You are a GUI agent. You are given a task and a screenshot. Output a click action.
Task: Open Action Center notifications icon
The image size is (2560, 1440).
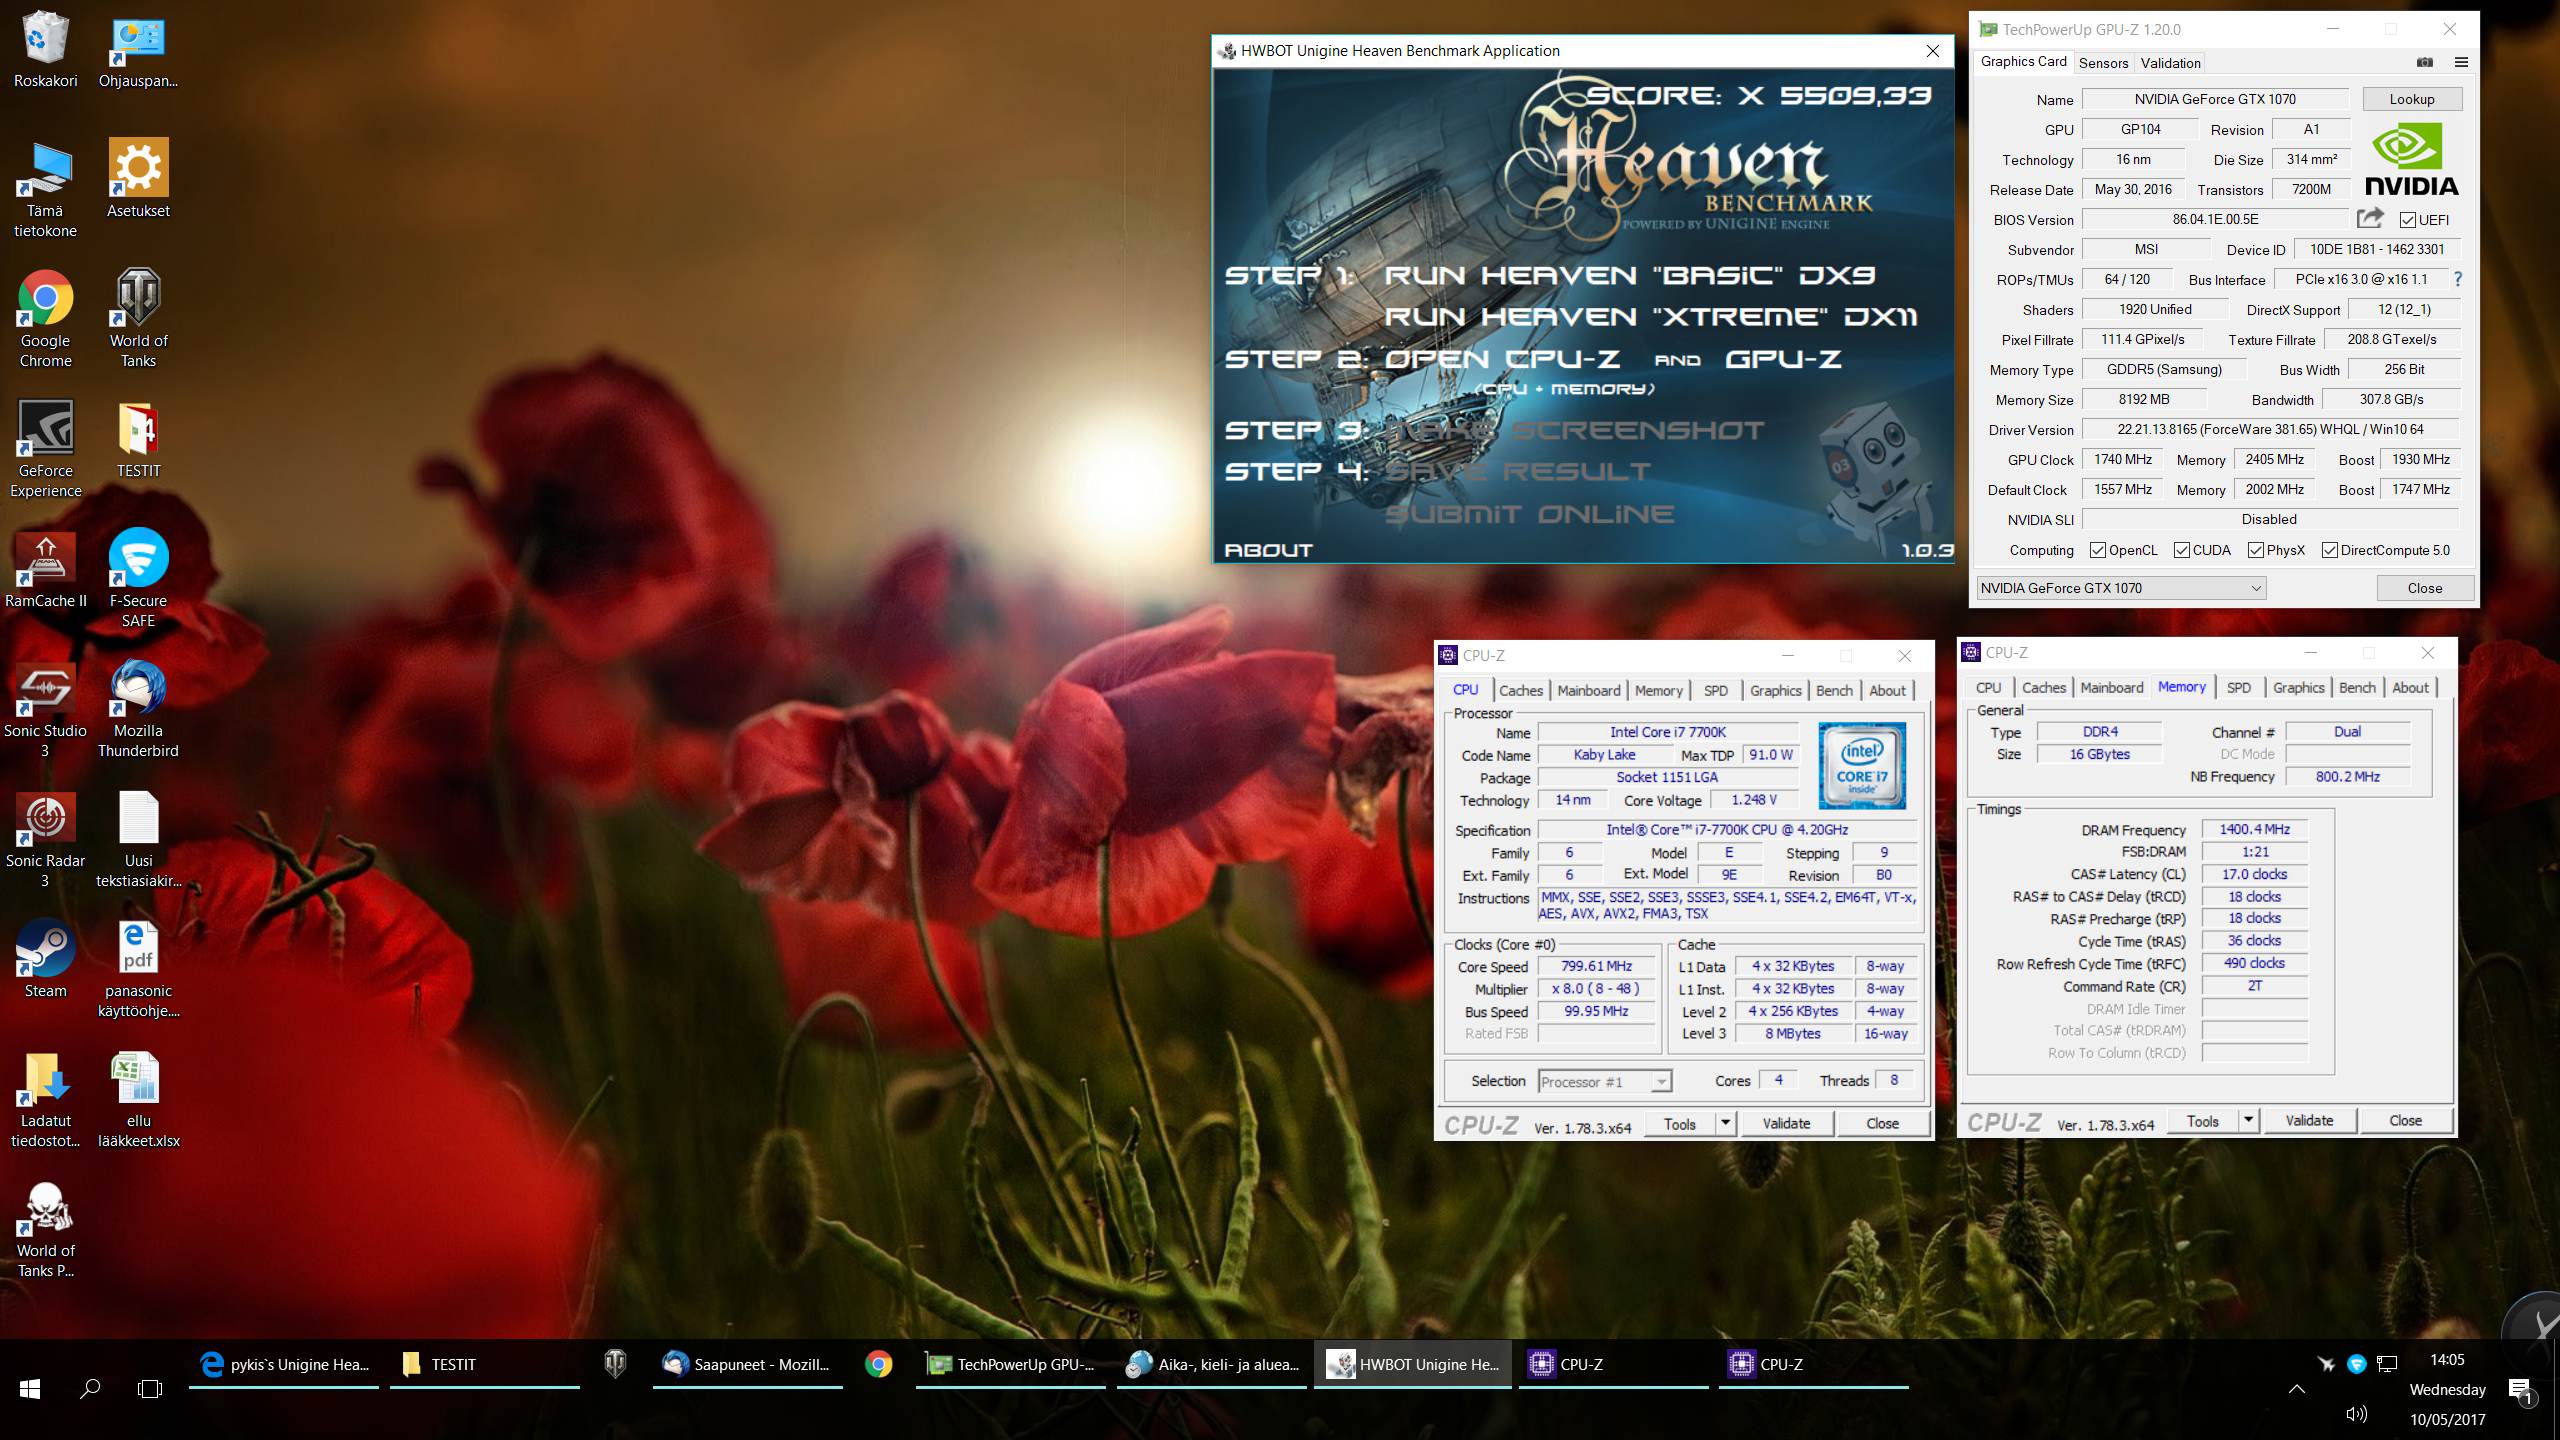[2520, 1390]
